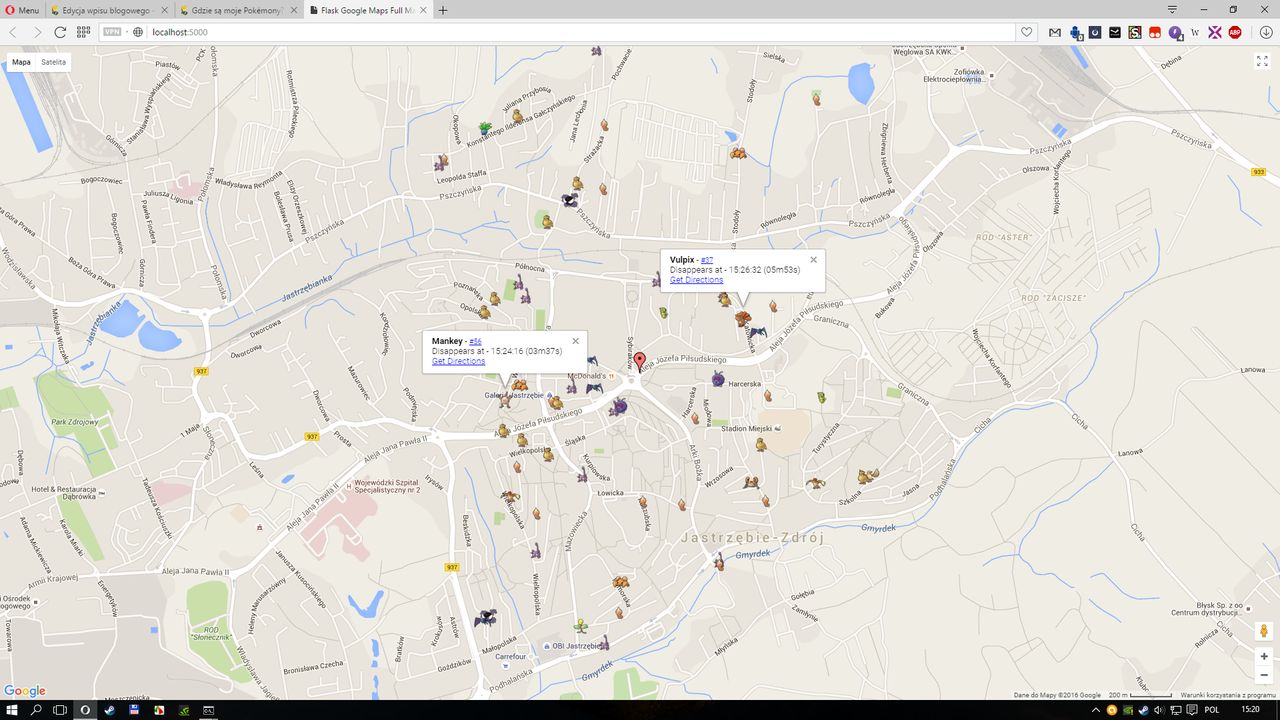Toggle fullscreen map view

(1262, 61)
